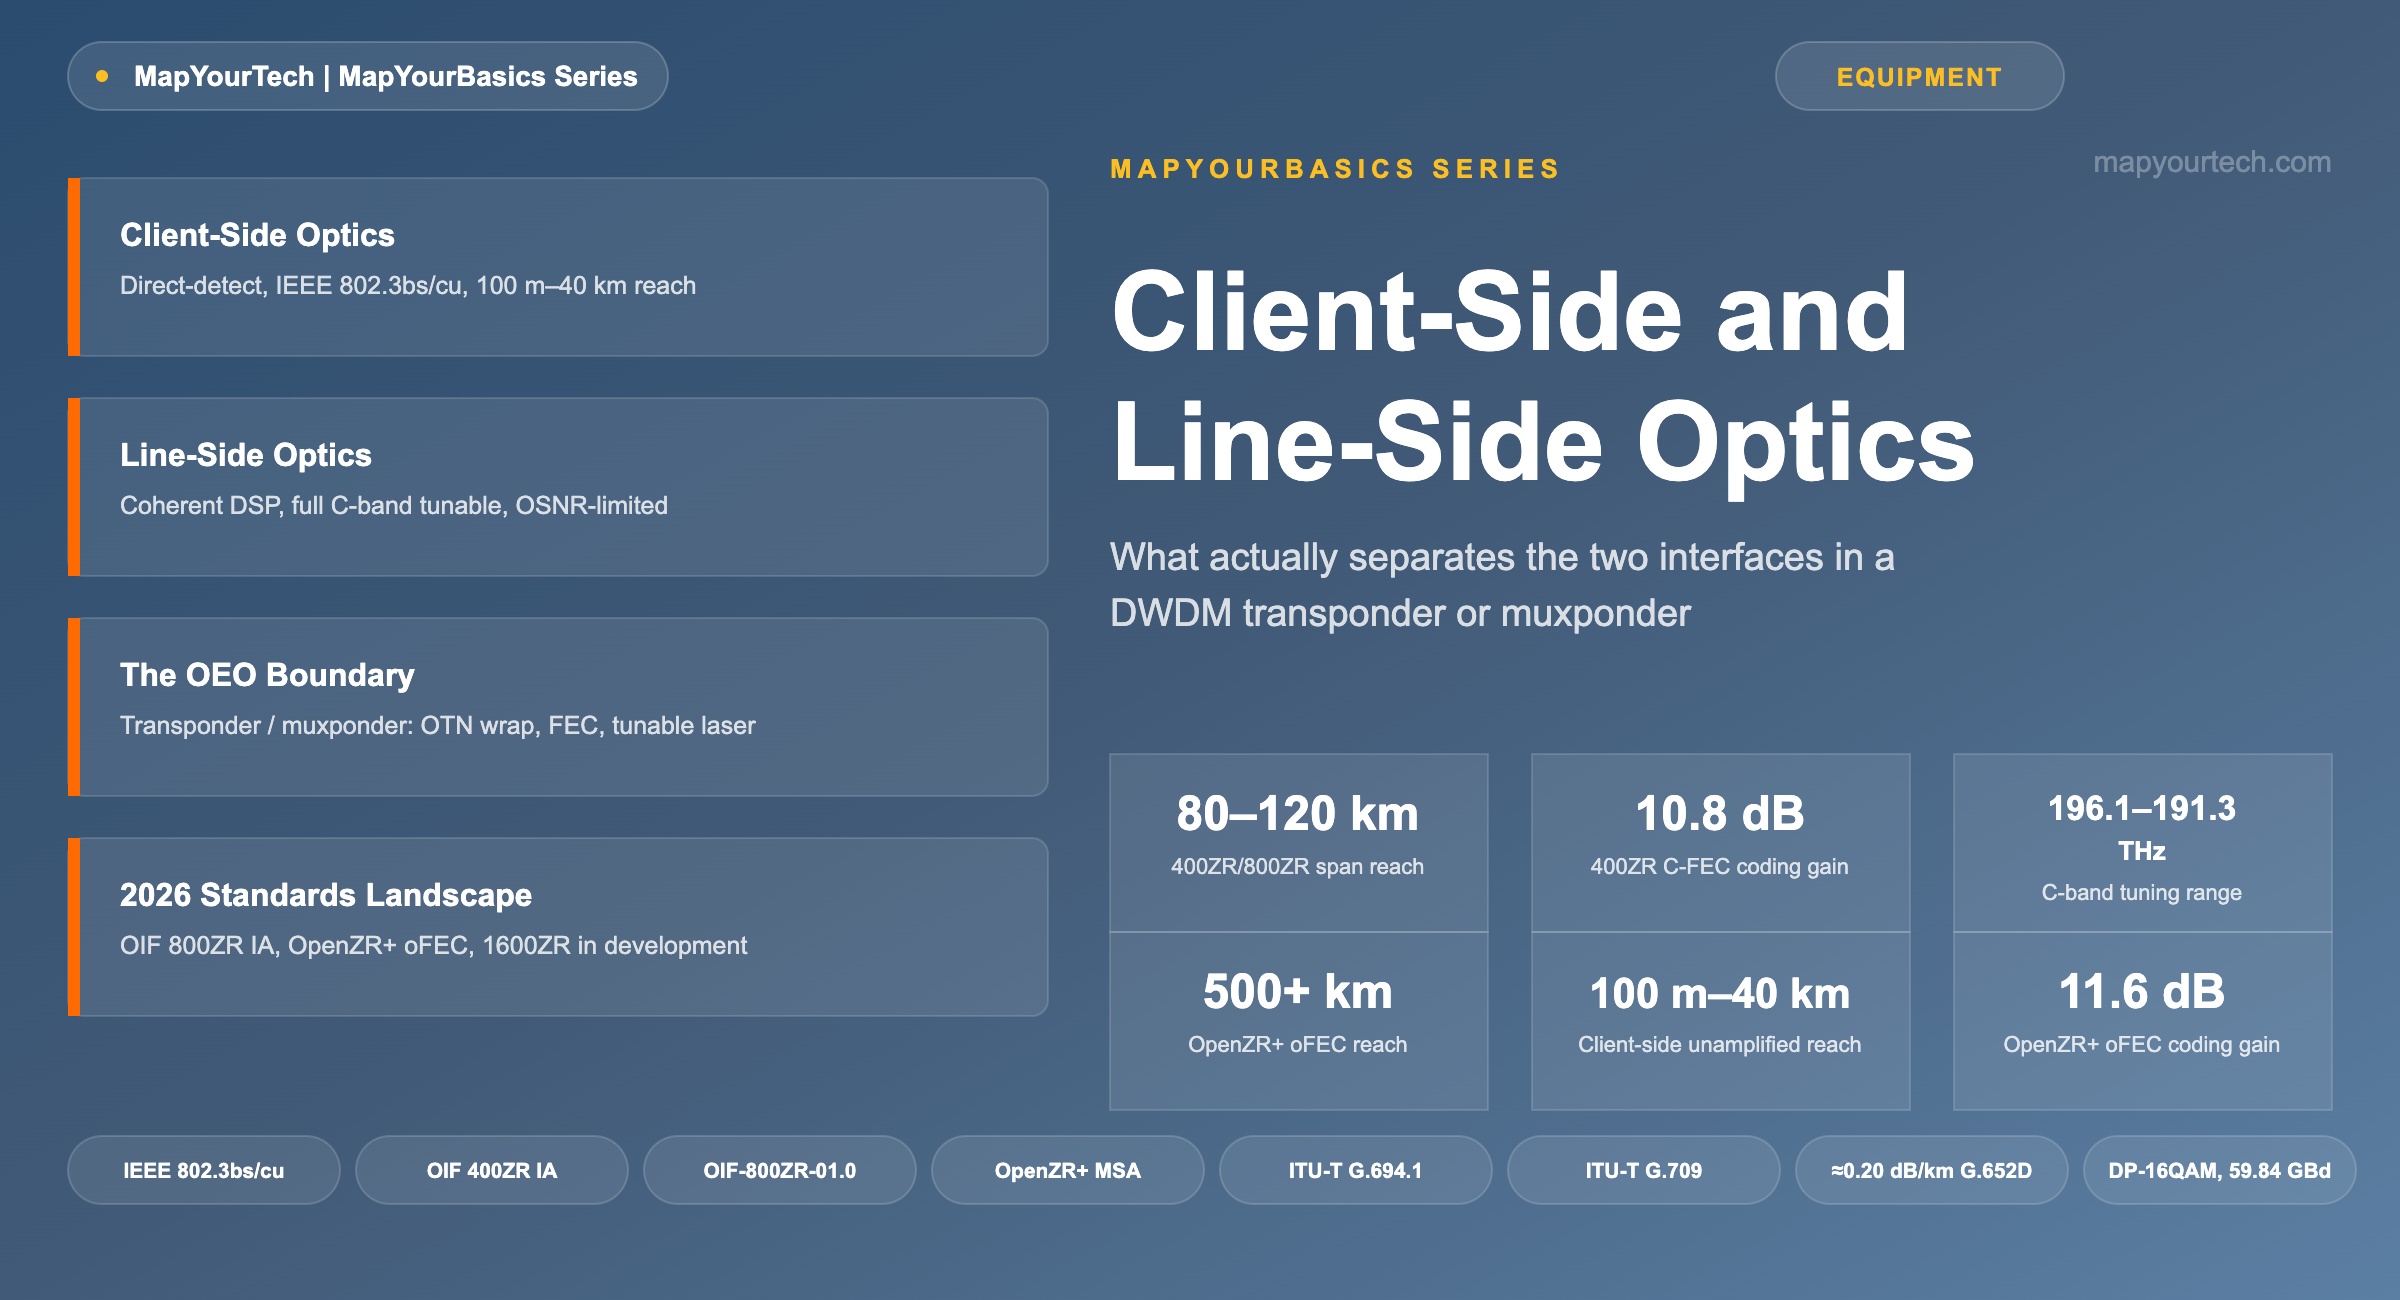Viewport: 2400px width, 1300px height.
Task: Click the 10.8 dB C-FEC coding gain tile
Action: [1720, 843]
